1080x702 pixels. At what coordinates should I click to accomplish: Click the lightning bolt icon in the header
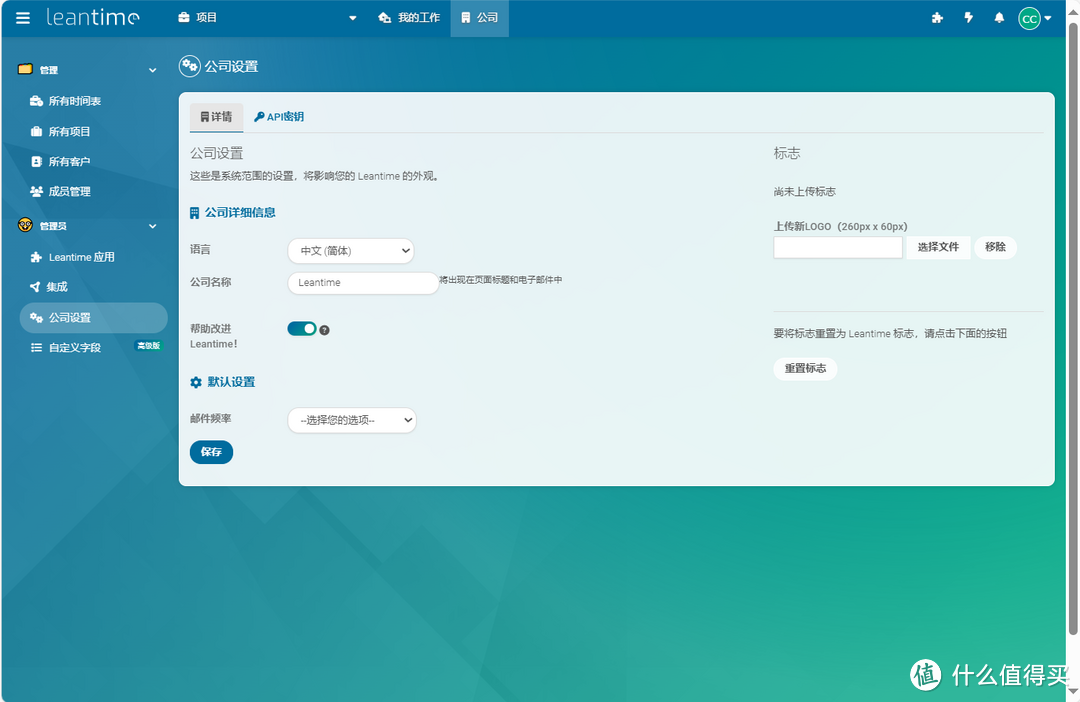pos(968,17)
